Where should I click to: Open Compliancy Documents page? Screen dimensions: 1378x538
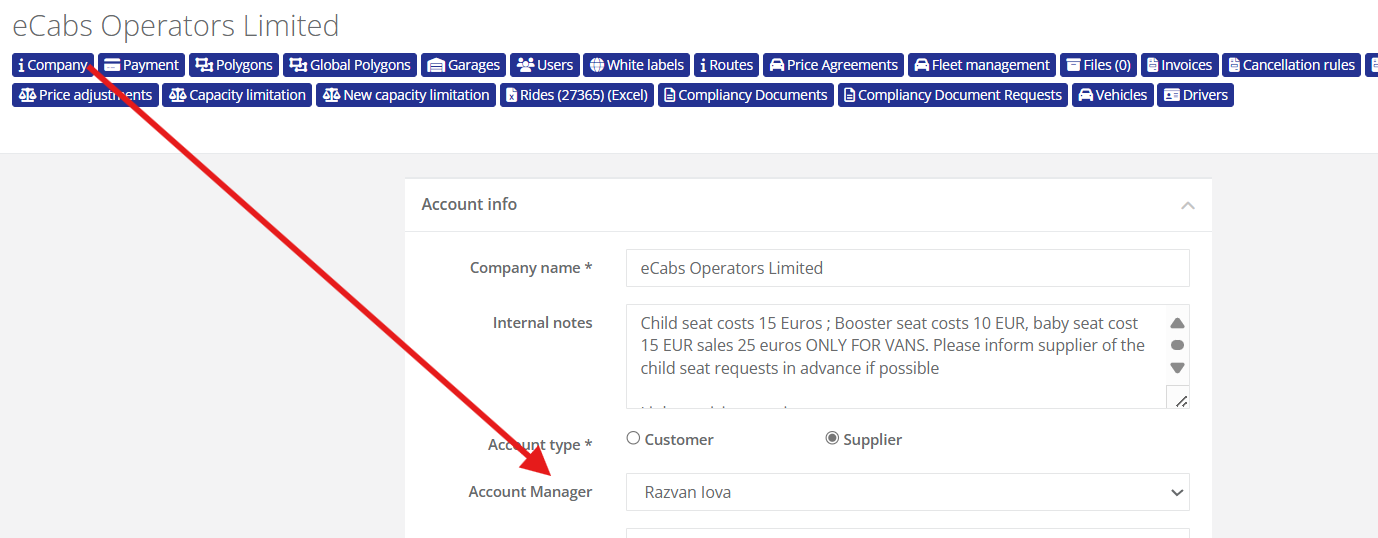point(746,95)
